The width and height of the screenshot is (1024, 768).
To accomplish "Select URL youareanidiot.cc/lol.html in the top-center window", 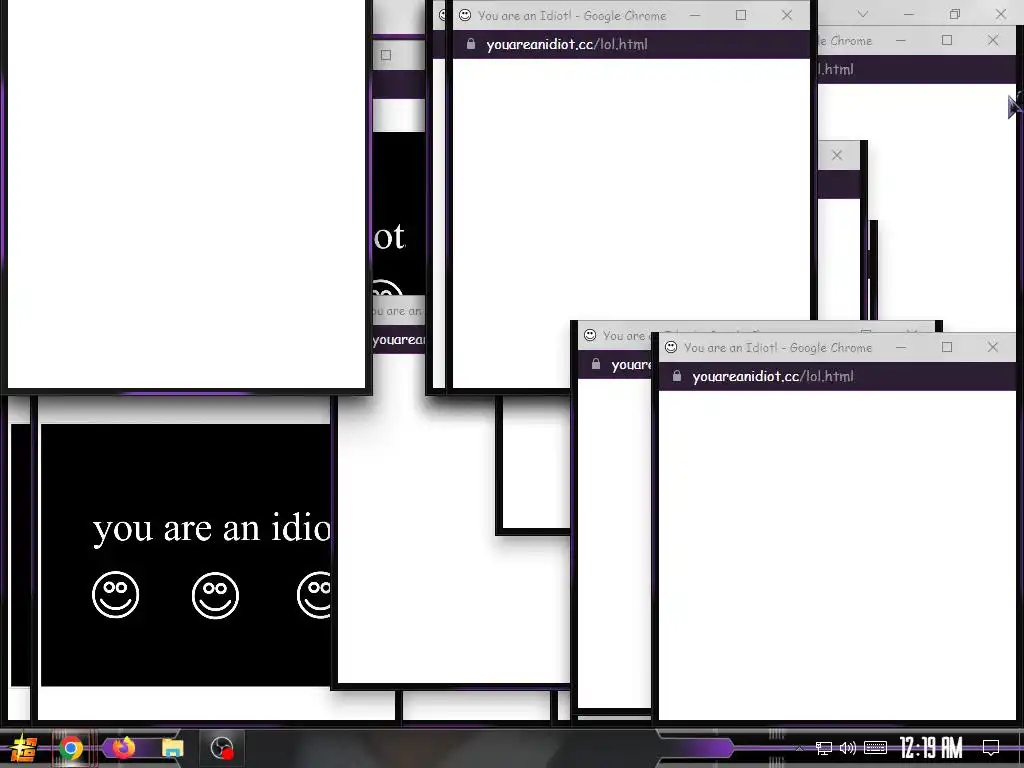I will tap(567, 44).
